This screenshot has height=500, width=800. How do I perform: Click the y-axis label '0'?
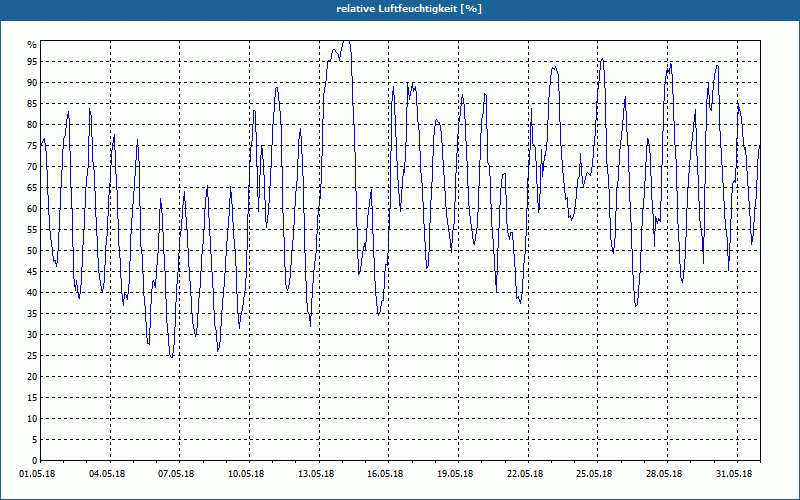tap(34, 461)
